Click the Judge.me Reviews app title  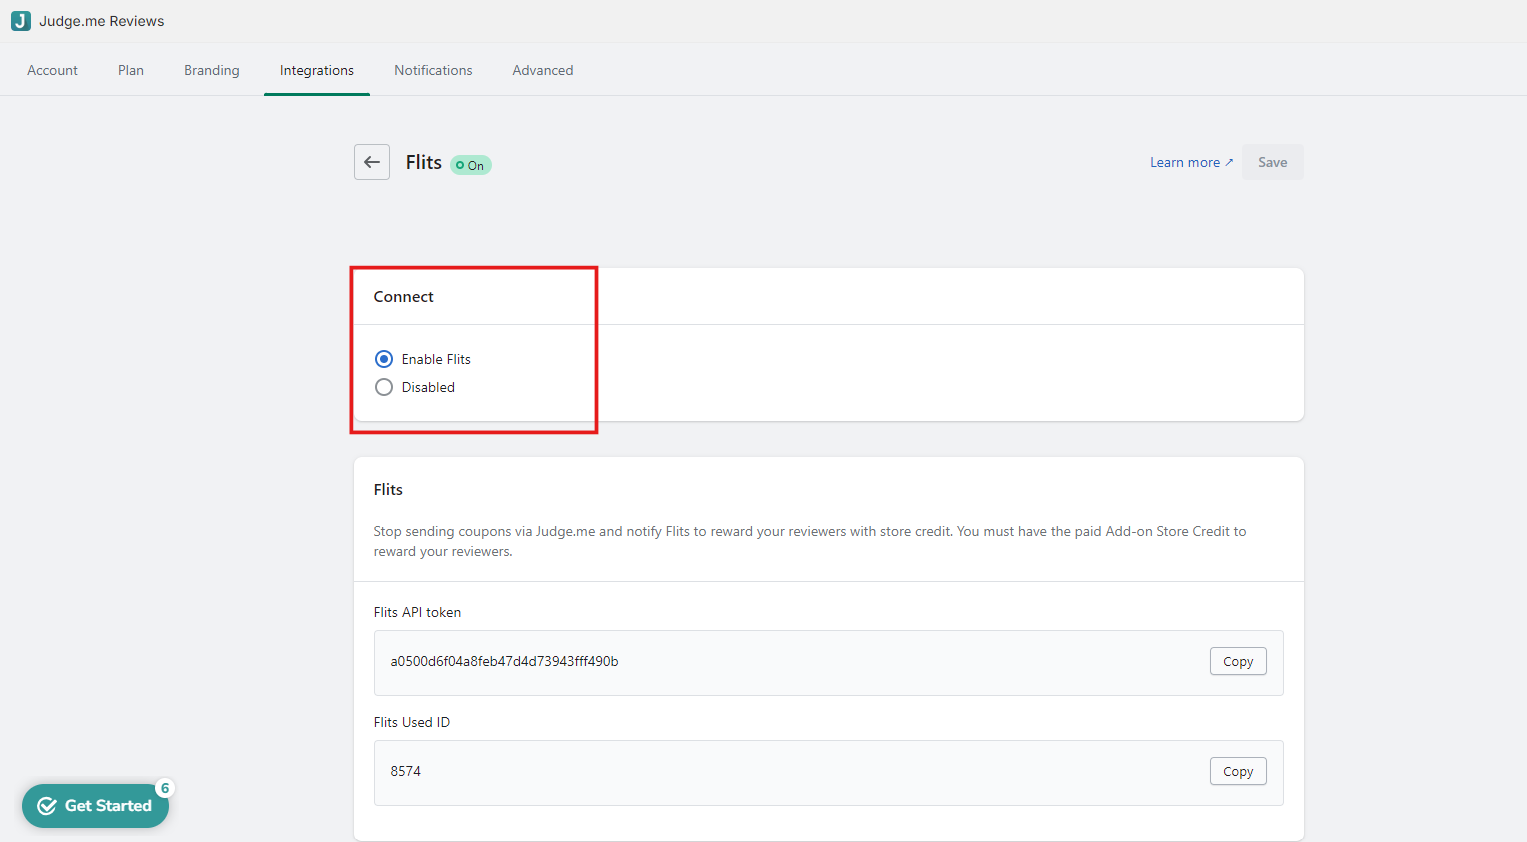pyautogui.click(x=102, y=21)
